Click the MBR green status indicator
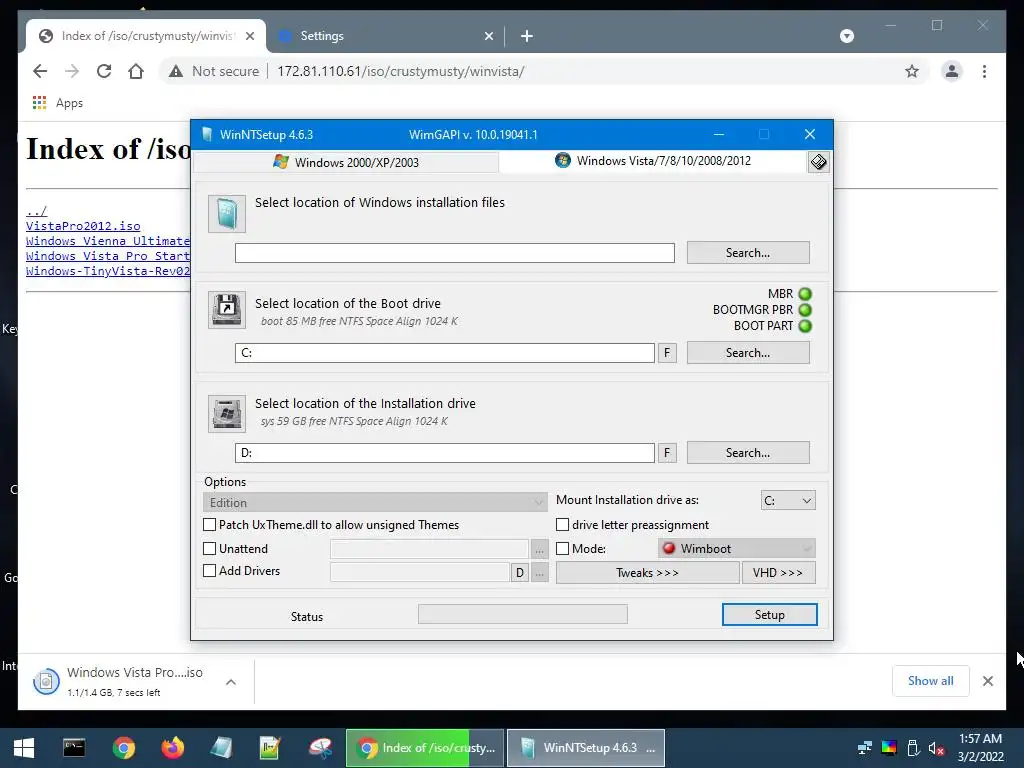1024x768 pixels. click(805, 294)
